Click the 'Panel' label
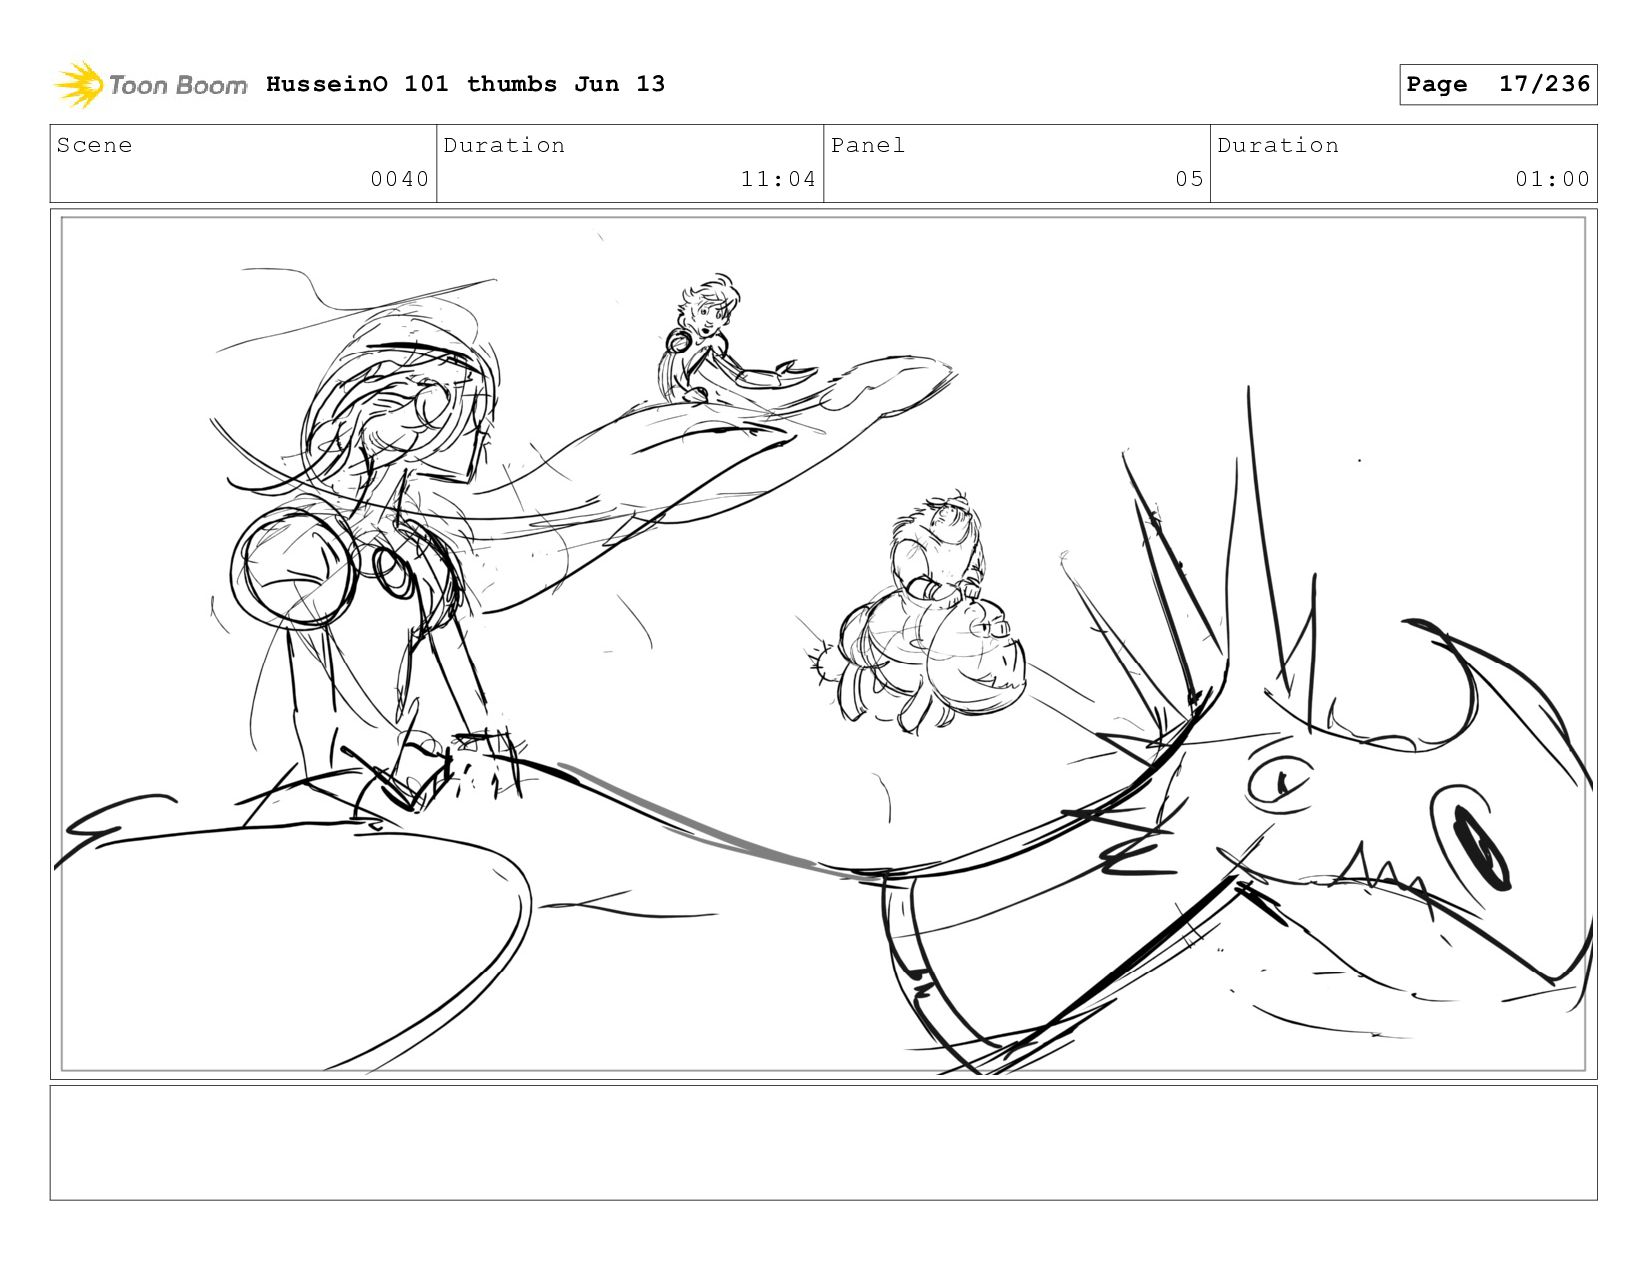1650x1275 pixels. [x=868, y=145]
